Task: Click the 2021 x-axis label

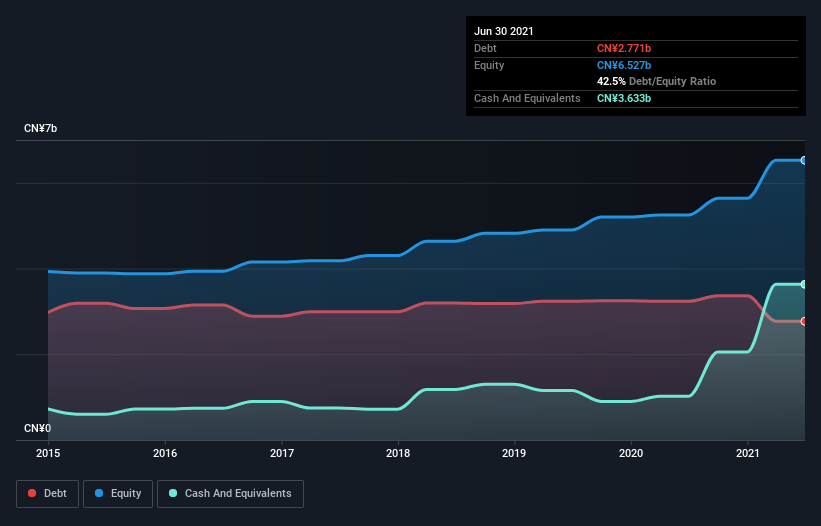Action: pyautogui.click(x=748, y=453)
